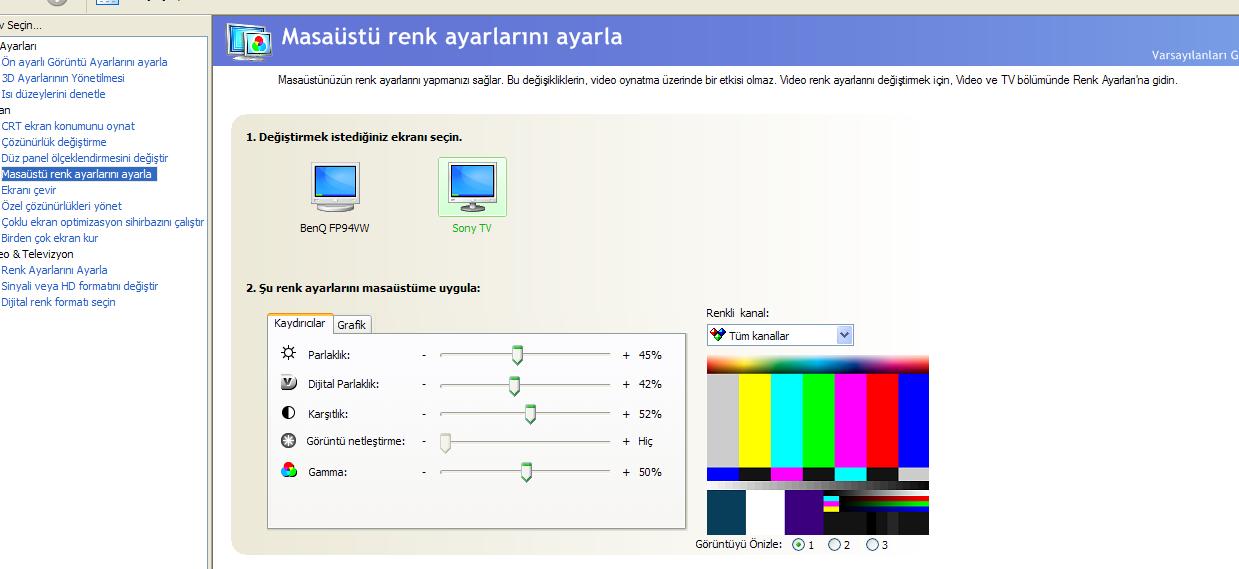This screenshot has width=1239, height=569.
Task: Click the Görüntü netleştirme icon
Action: [x=289, y=441]
